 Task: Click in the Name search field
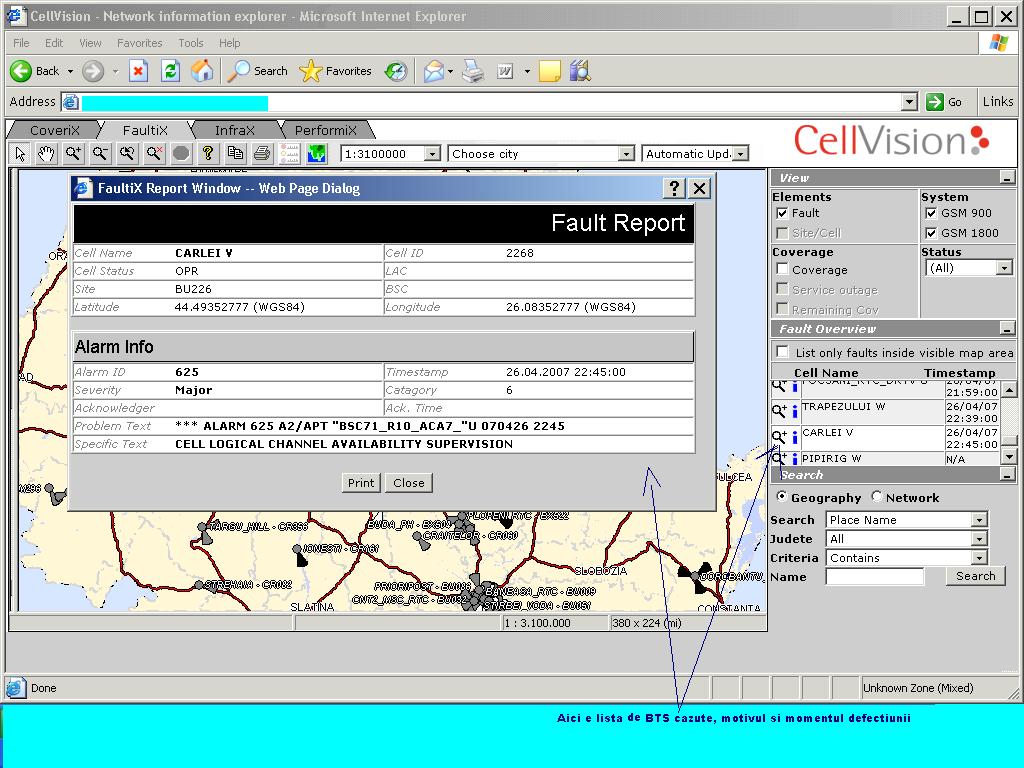(x=874, y=577)
